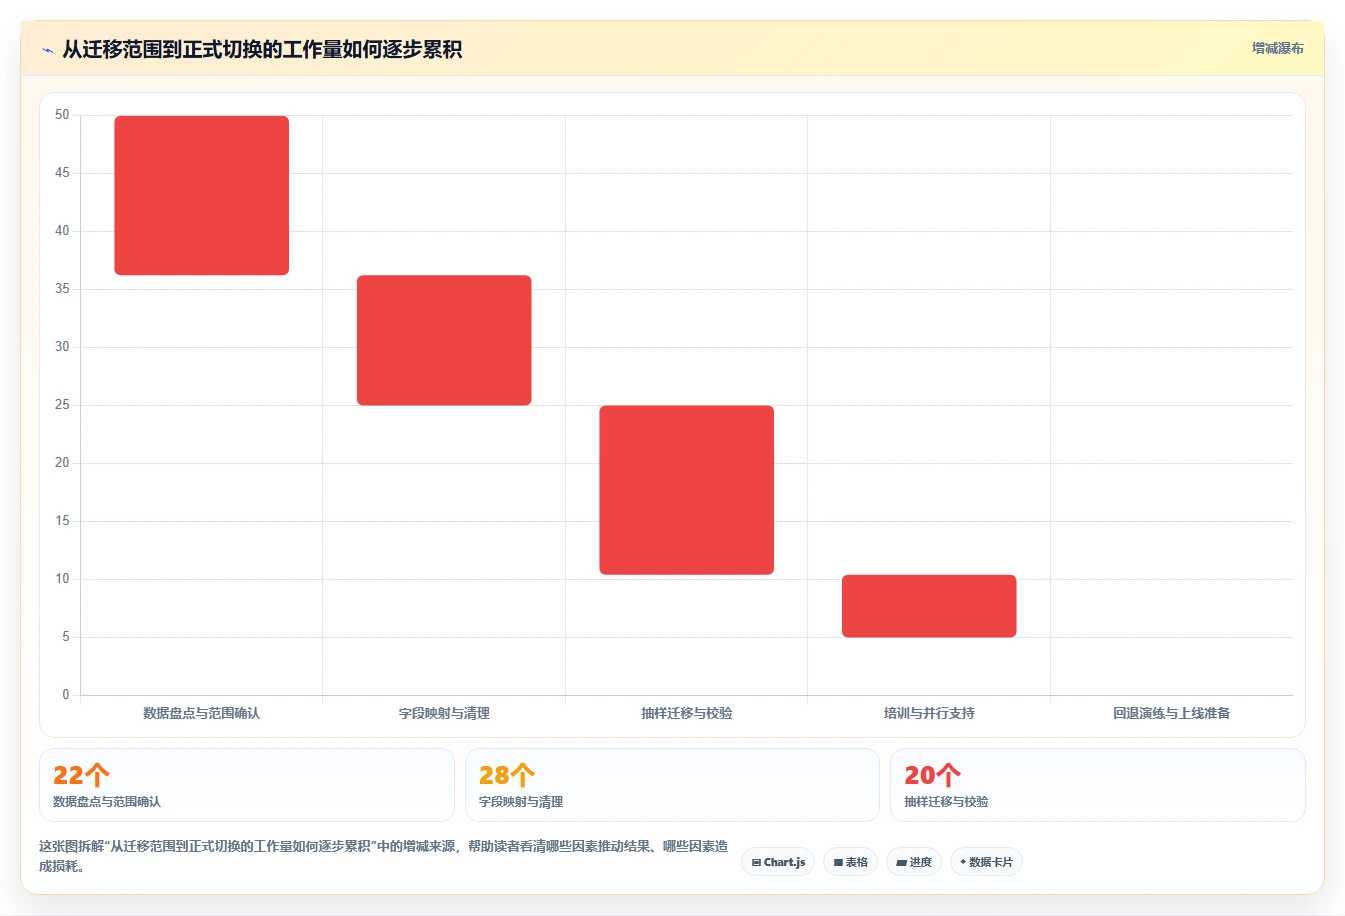Click the y-axis value 0
The width and height of the screenshot is (1345, 916).
tap(66, 695)
